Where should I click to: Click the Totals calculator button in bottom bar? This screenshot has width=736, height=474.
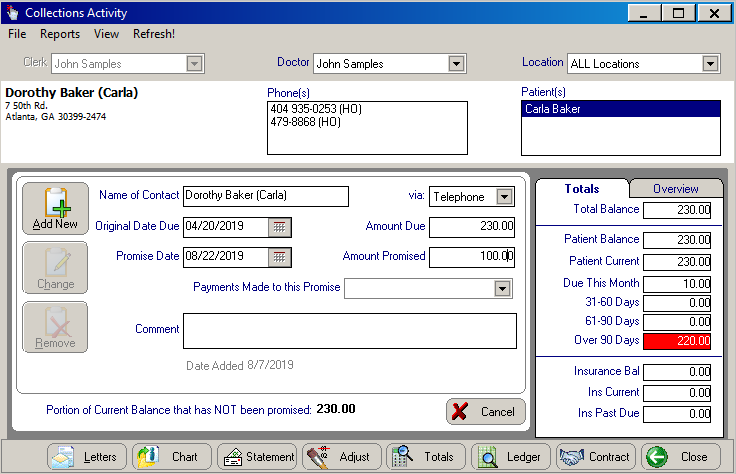pos(426,457)
